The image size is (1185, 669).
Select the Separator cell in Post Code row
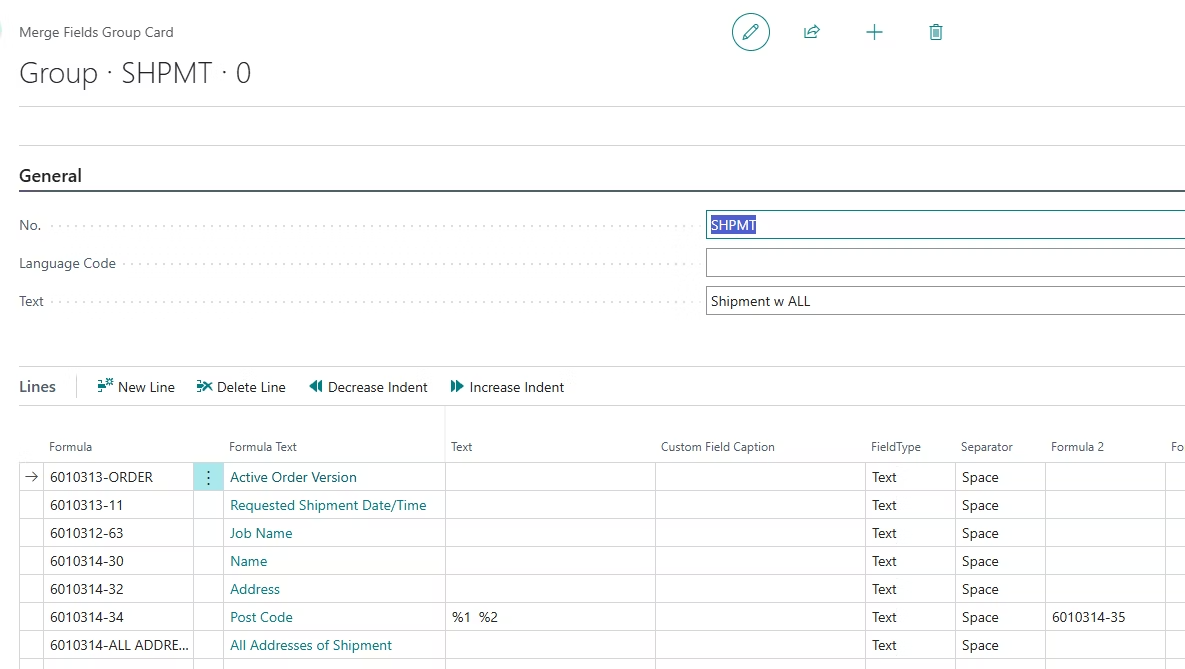[x=999, y=617]
